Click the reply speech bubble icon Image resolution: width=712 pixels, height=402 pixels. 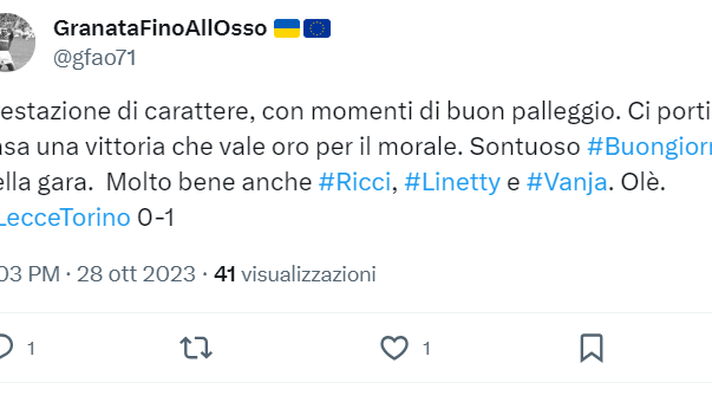(x=6, y=347)
